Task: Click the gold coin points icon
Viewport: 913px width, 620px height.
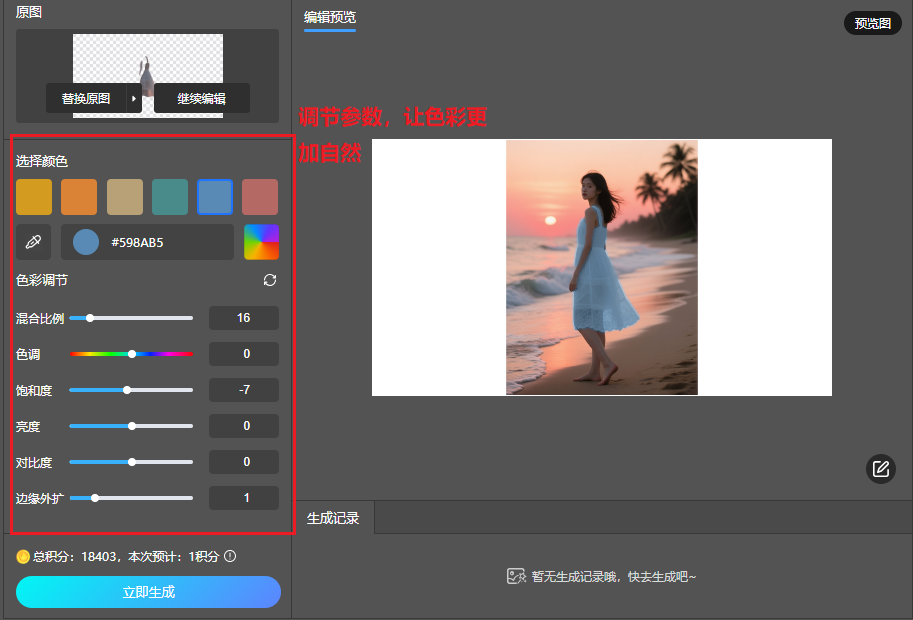Action: (x=22, y=556)
